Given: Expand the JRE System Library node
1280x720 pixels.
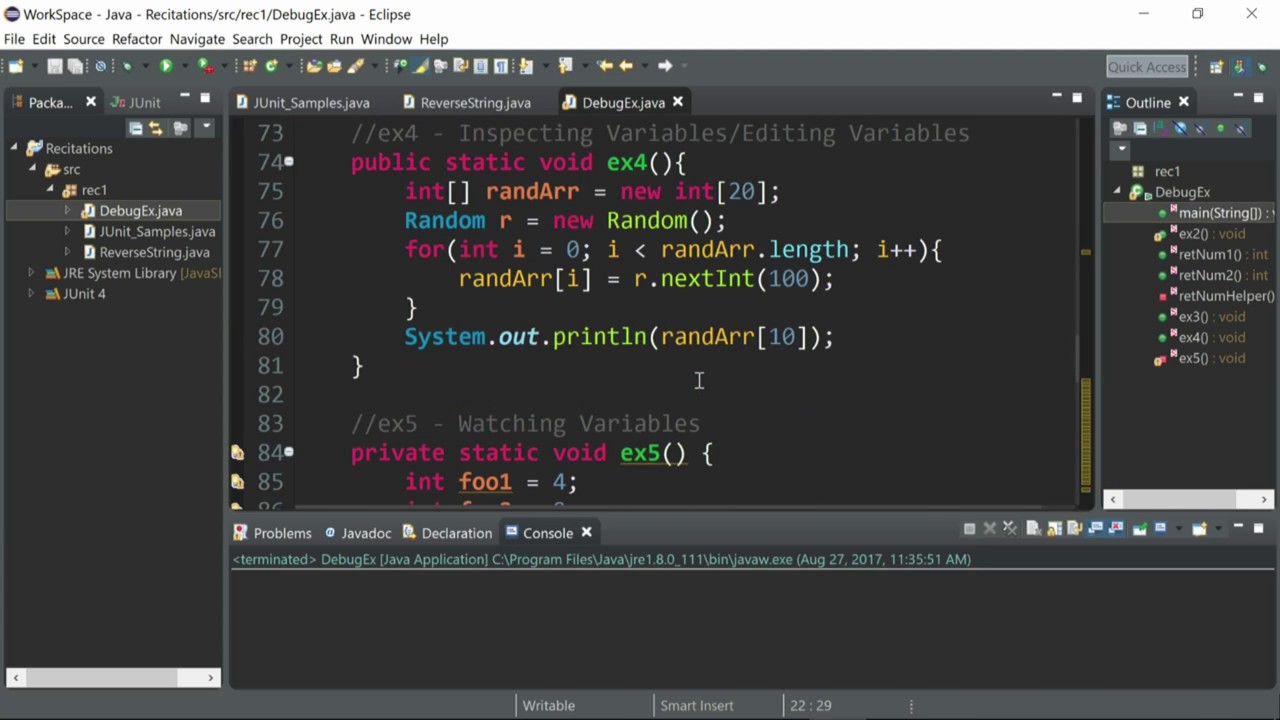Looking at the screenshot, I should (x=31, y=273).
